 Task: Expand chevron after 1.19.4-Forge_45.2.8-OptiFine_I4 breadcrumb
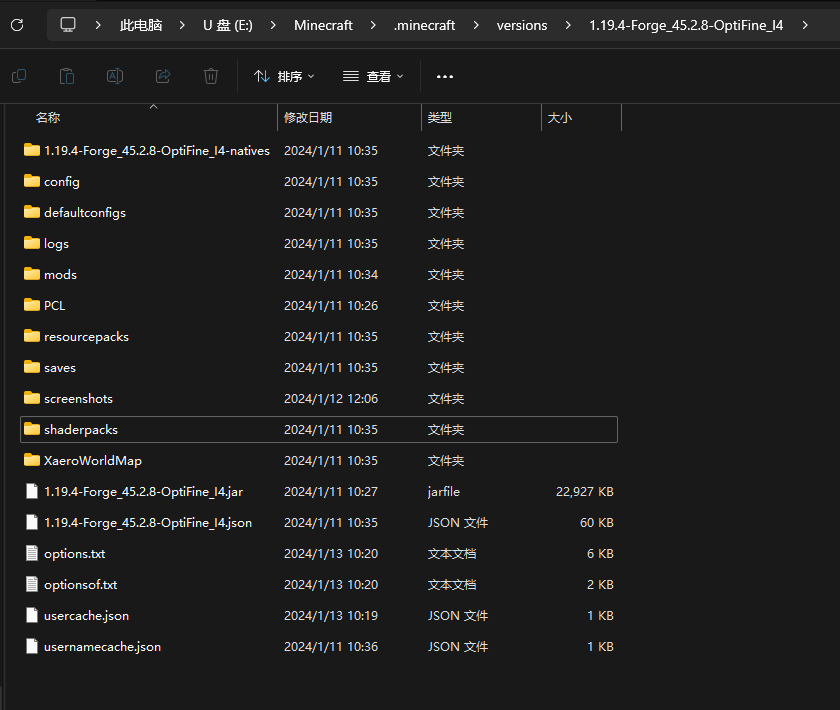805,25
